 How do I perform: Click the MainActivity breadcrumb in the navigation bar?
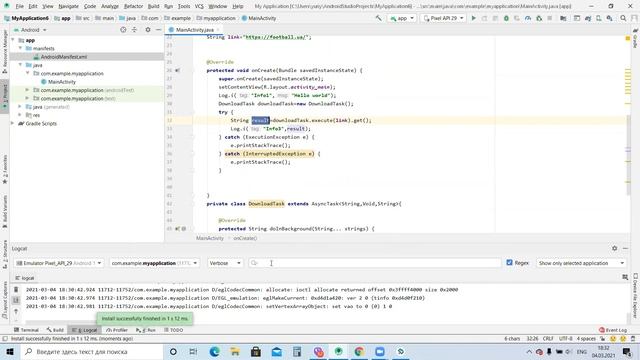point(259,18)
